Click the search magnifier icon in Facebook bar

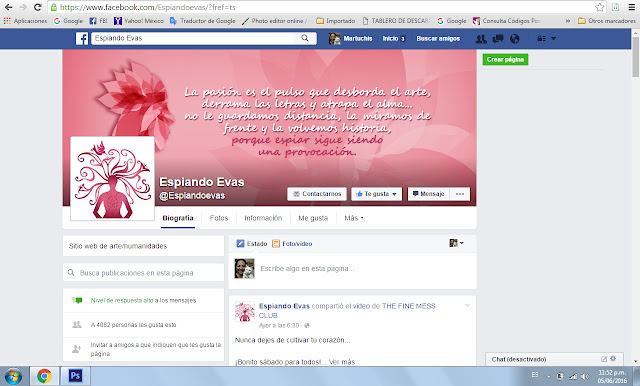pyautogui.click(x=305, y=38)
